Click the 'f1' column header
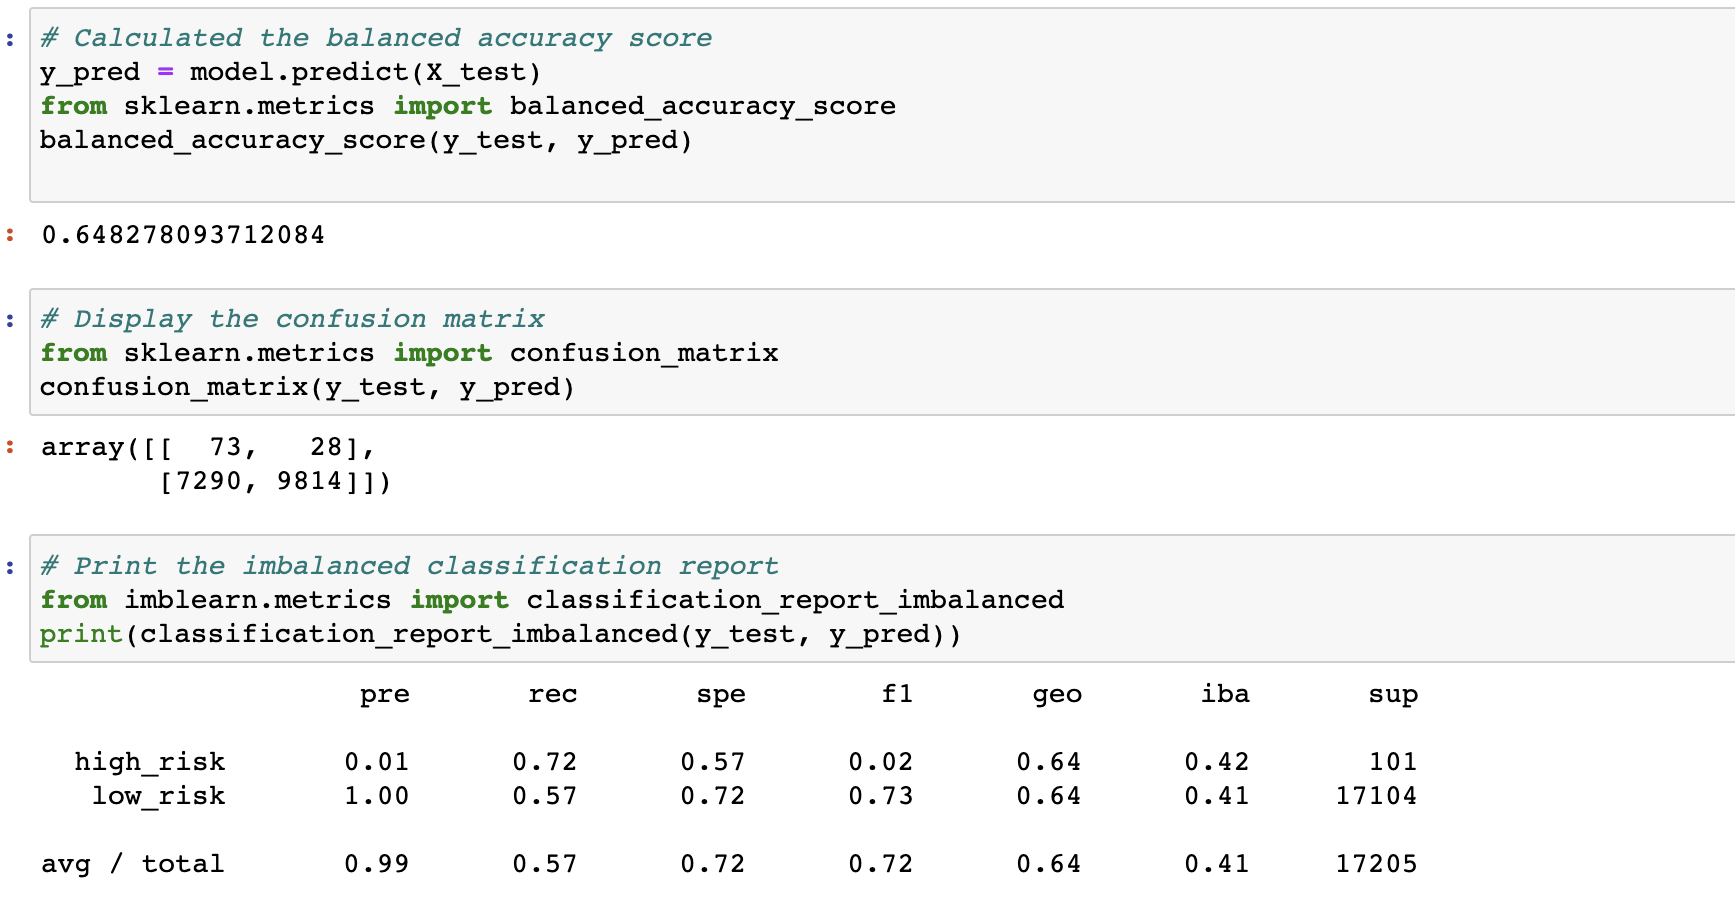Screen dimensions: 1735x917 point(897,694)
